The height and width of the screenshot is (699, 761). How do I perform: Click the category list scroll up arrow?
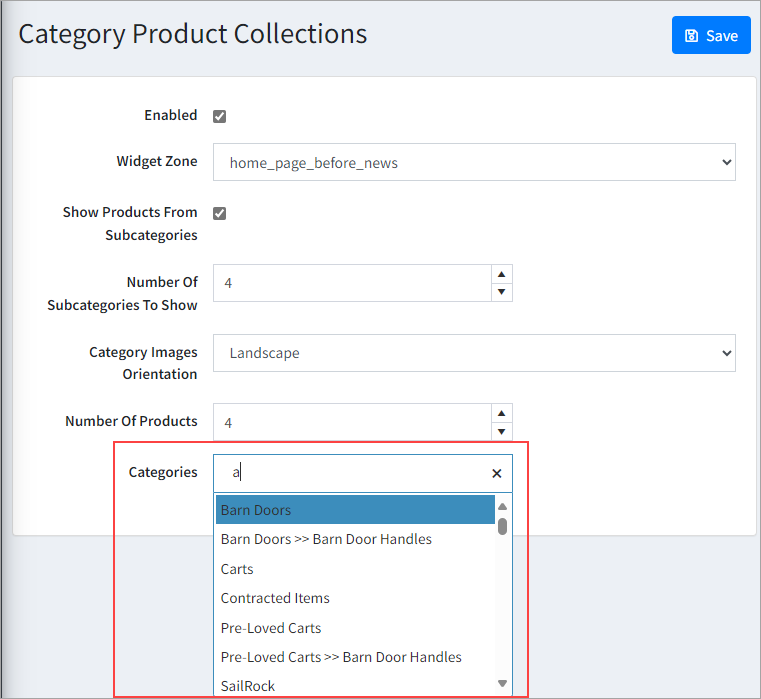click(502, 506)
